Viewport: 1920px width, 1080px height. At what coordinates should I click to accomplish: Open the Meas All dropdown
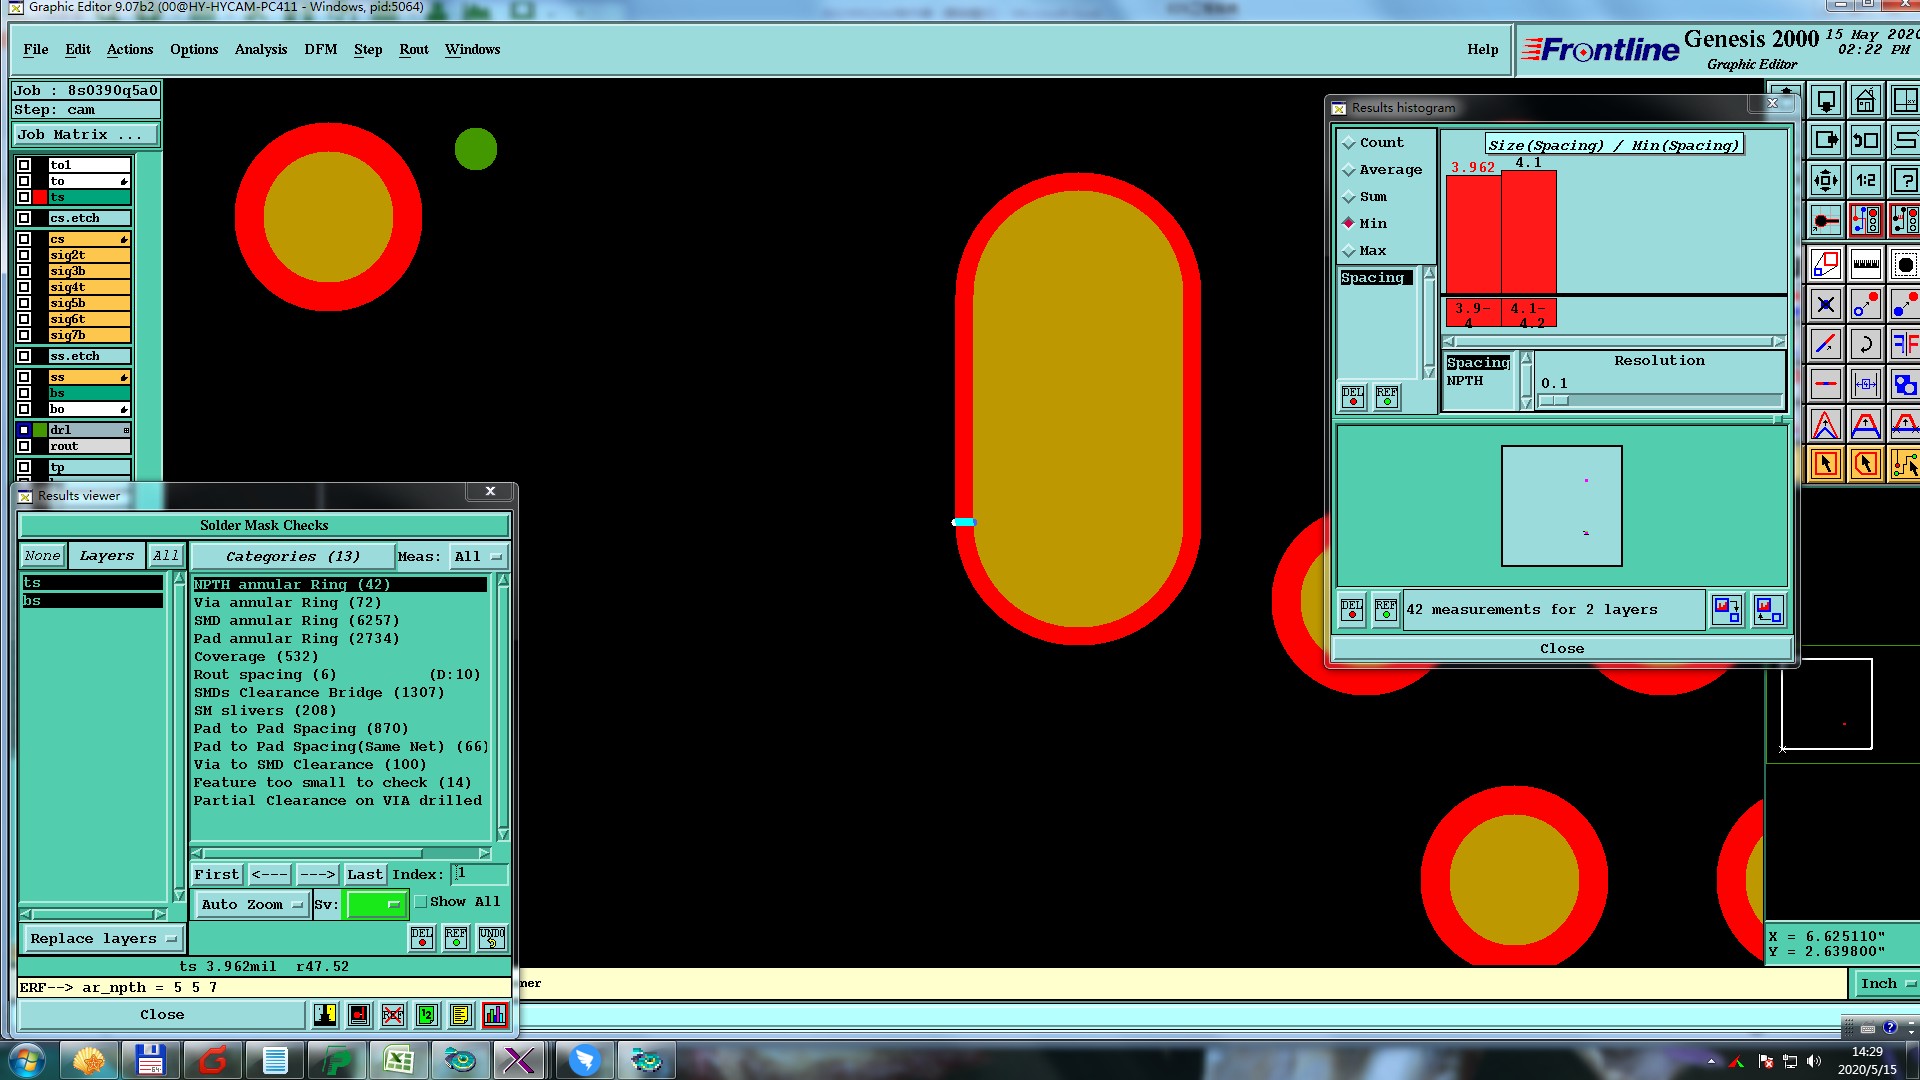click(478, 557)
